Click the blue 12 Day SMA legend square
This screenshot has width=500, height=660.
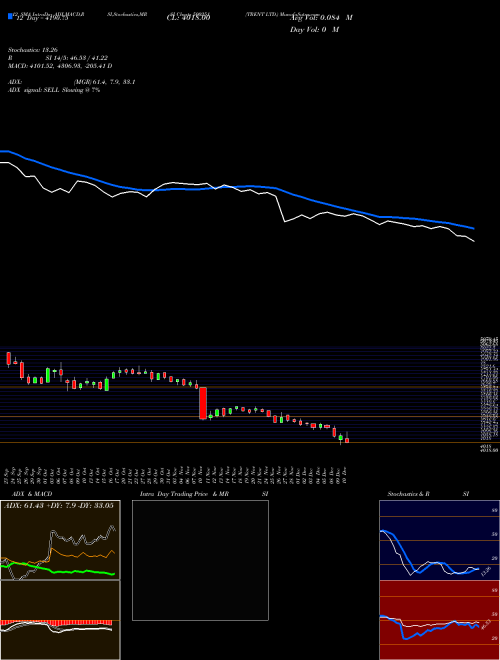[x=10, y=17]
